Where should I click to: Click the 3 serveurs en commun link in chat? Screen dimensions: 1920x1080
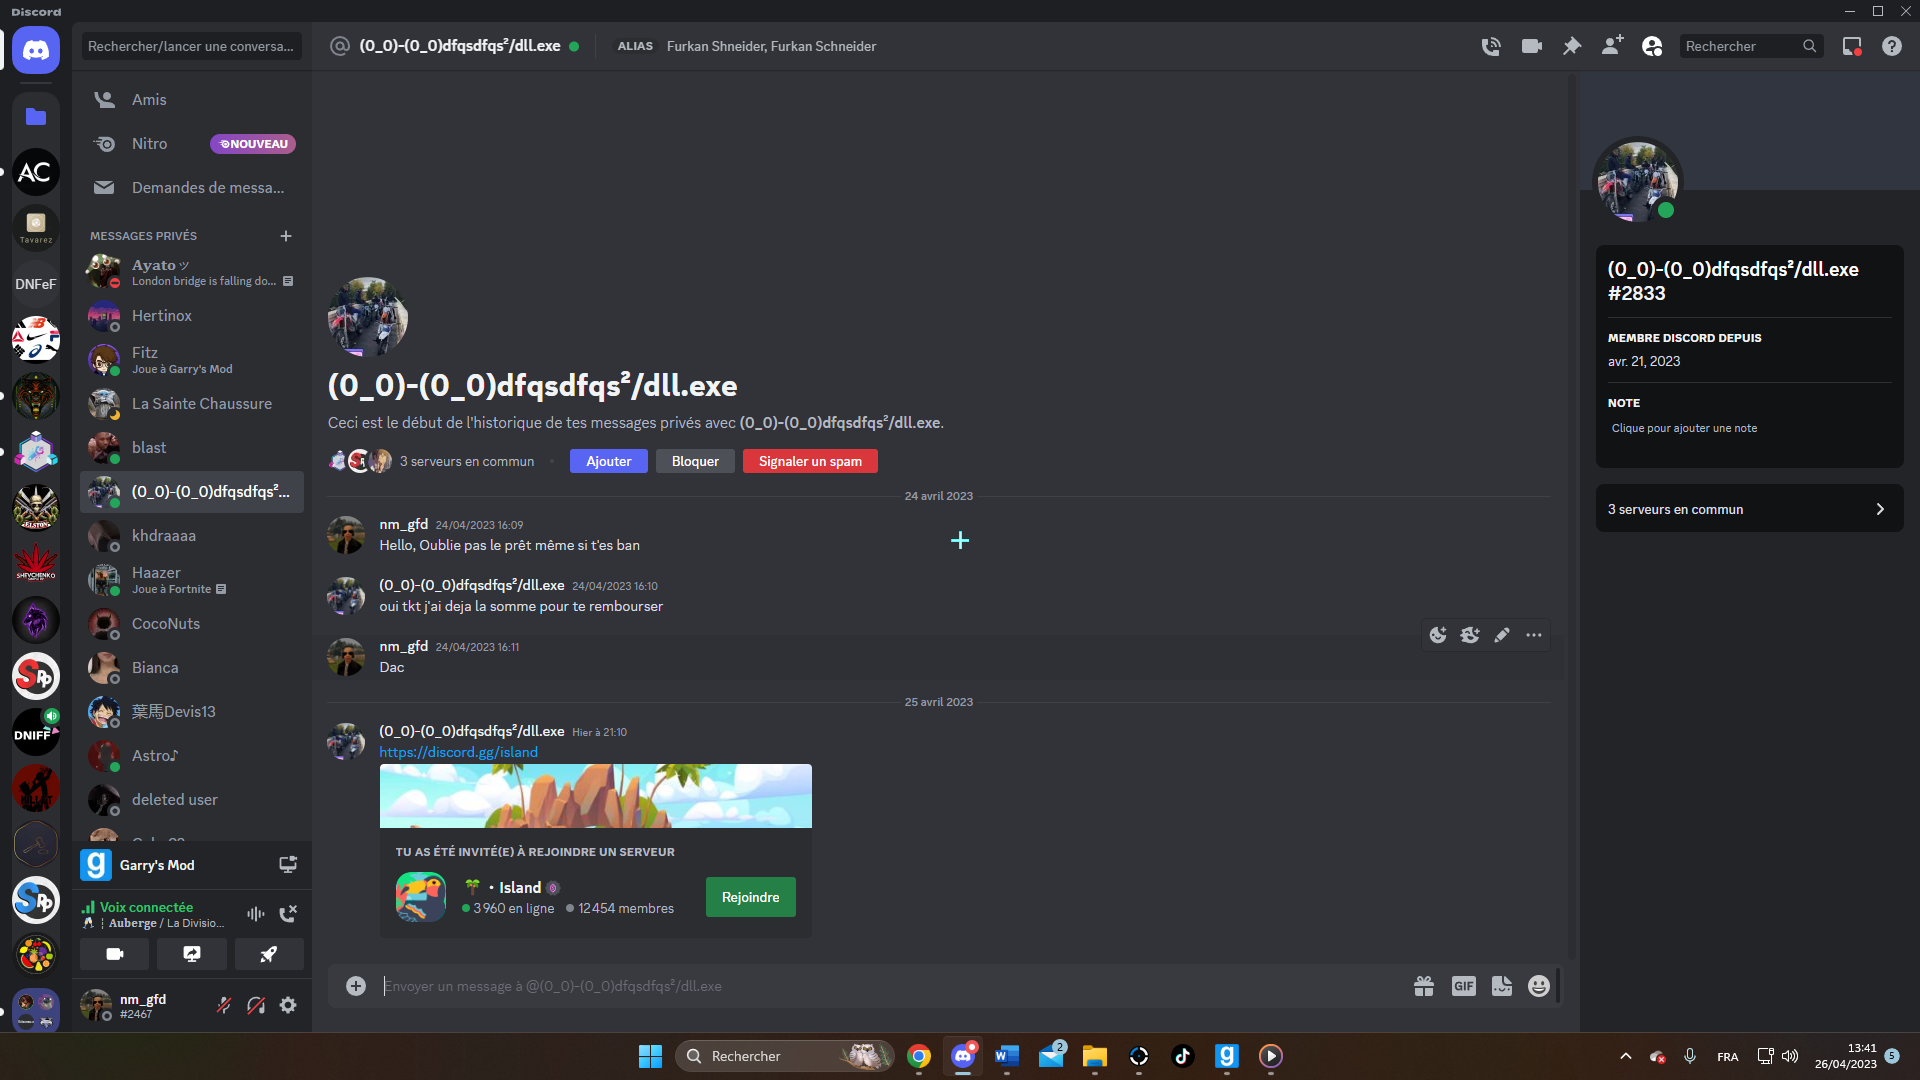[x=467, y=461]
